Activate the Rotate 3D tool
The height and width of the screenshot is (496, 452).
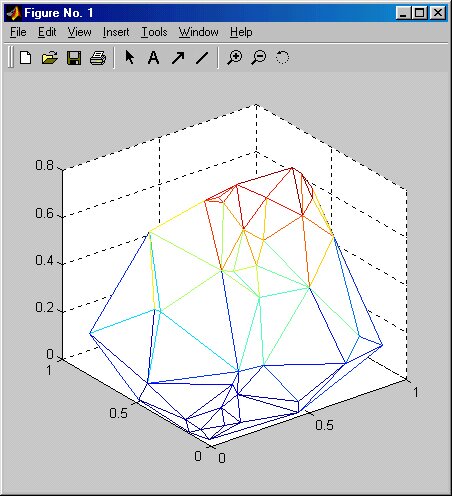click(282, 57)
